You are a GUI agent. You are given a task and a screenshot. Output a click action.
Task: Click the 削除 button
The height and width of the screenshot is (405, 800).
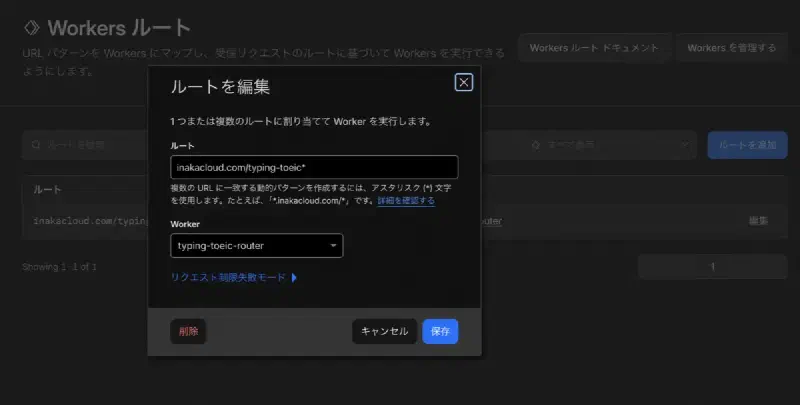tap(188, 332)
